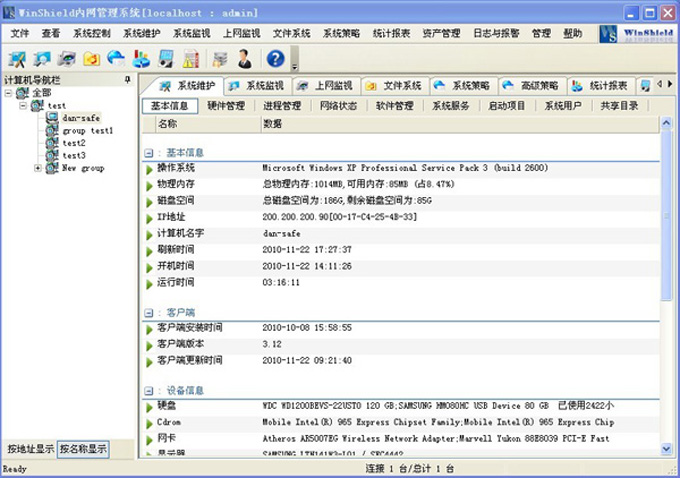Click the System Maintenance toolbar icon with wrench
Image resolution: width=680 pixels, height=478 pixels.
(17, 59)
